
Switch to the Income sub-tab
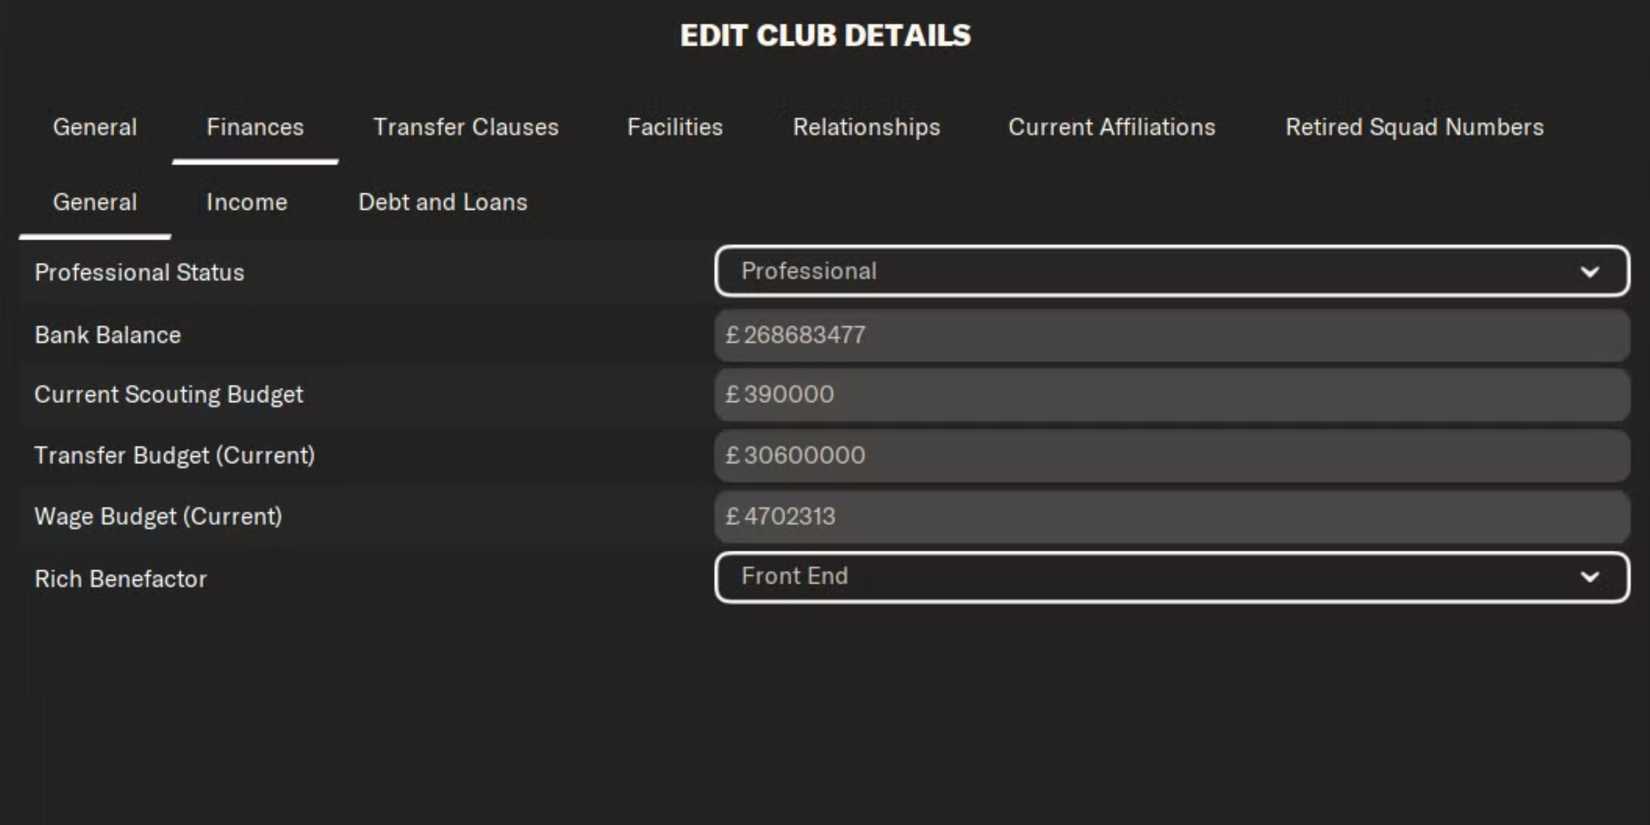point(246,202)
